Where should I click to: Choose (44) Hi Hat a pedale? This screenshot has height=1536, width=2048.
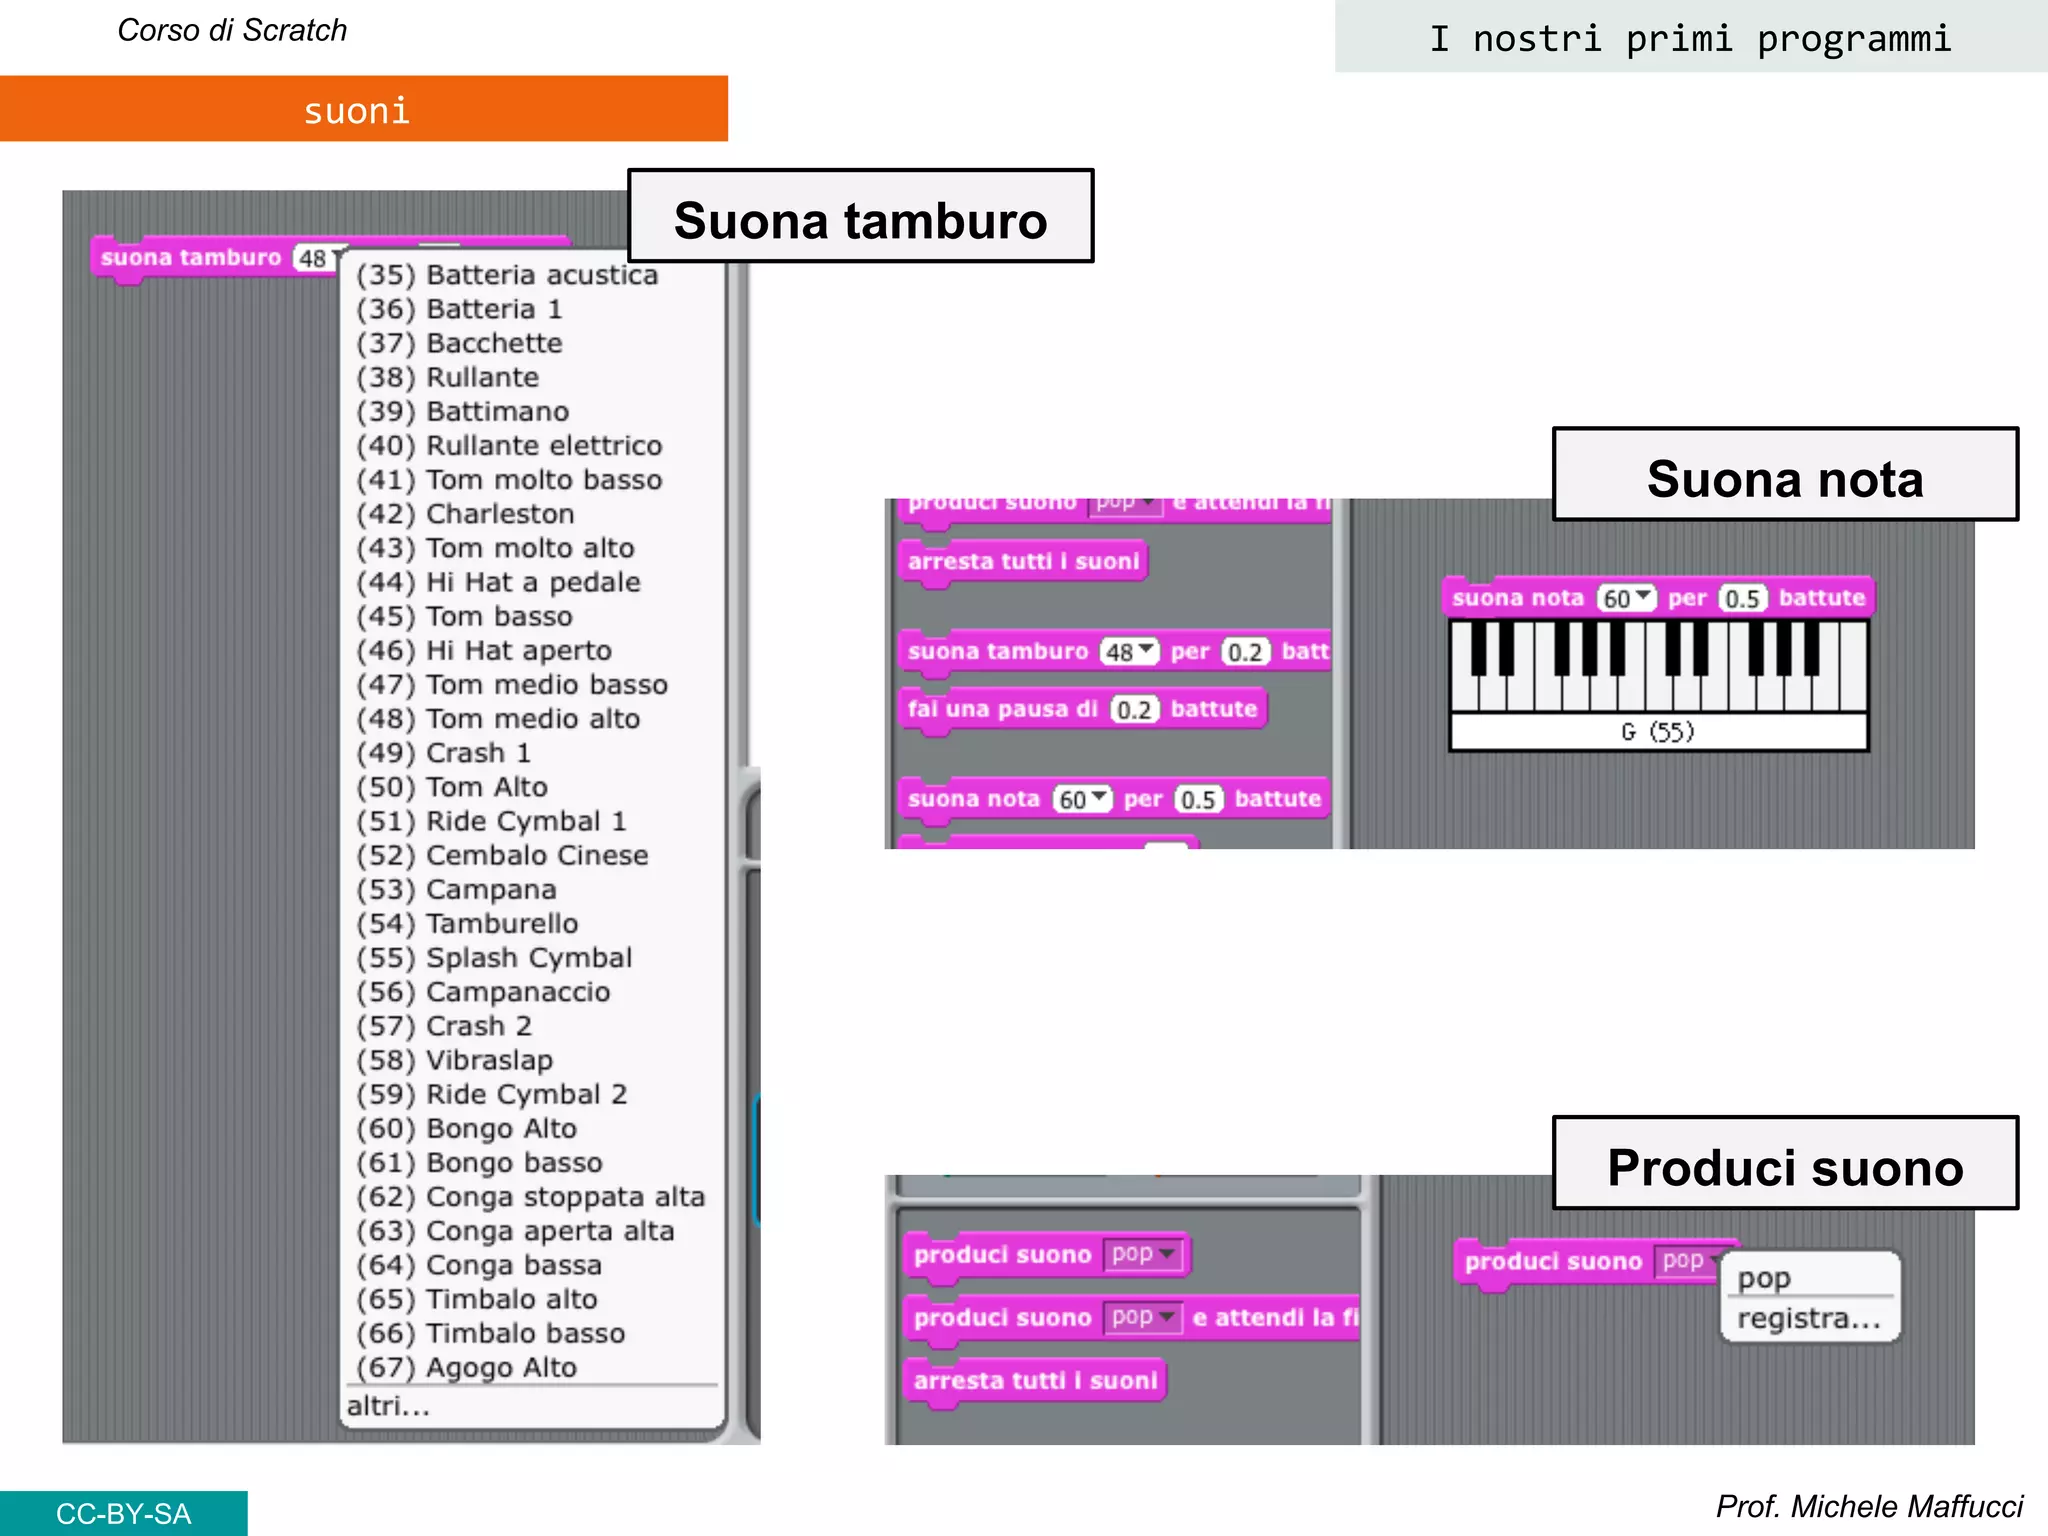click(498, 582)
